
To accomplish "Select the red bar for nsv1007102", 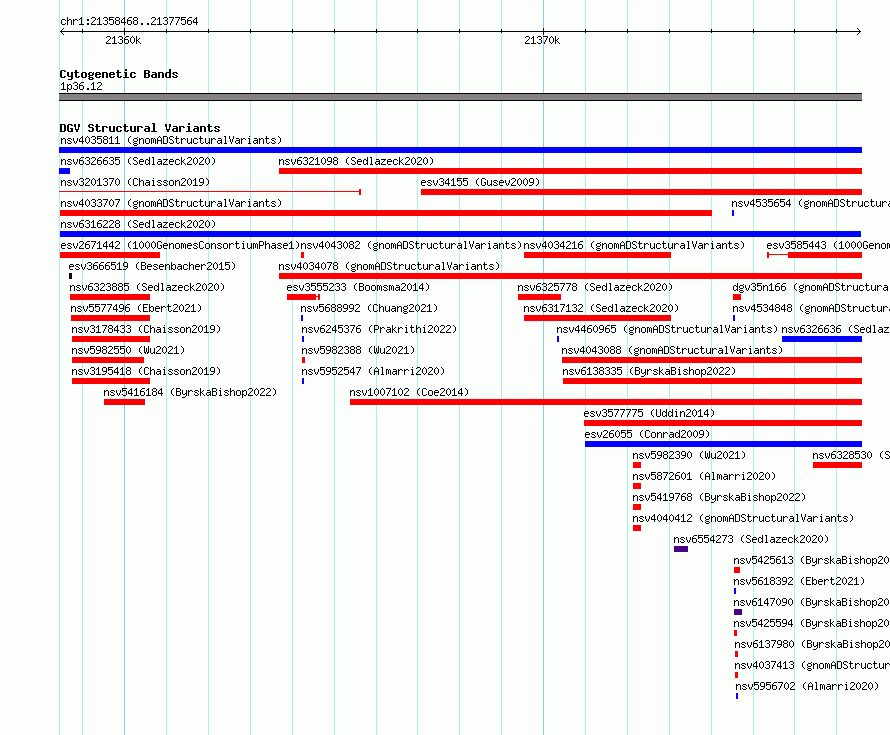I will (606, 402).
